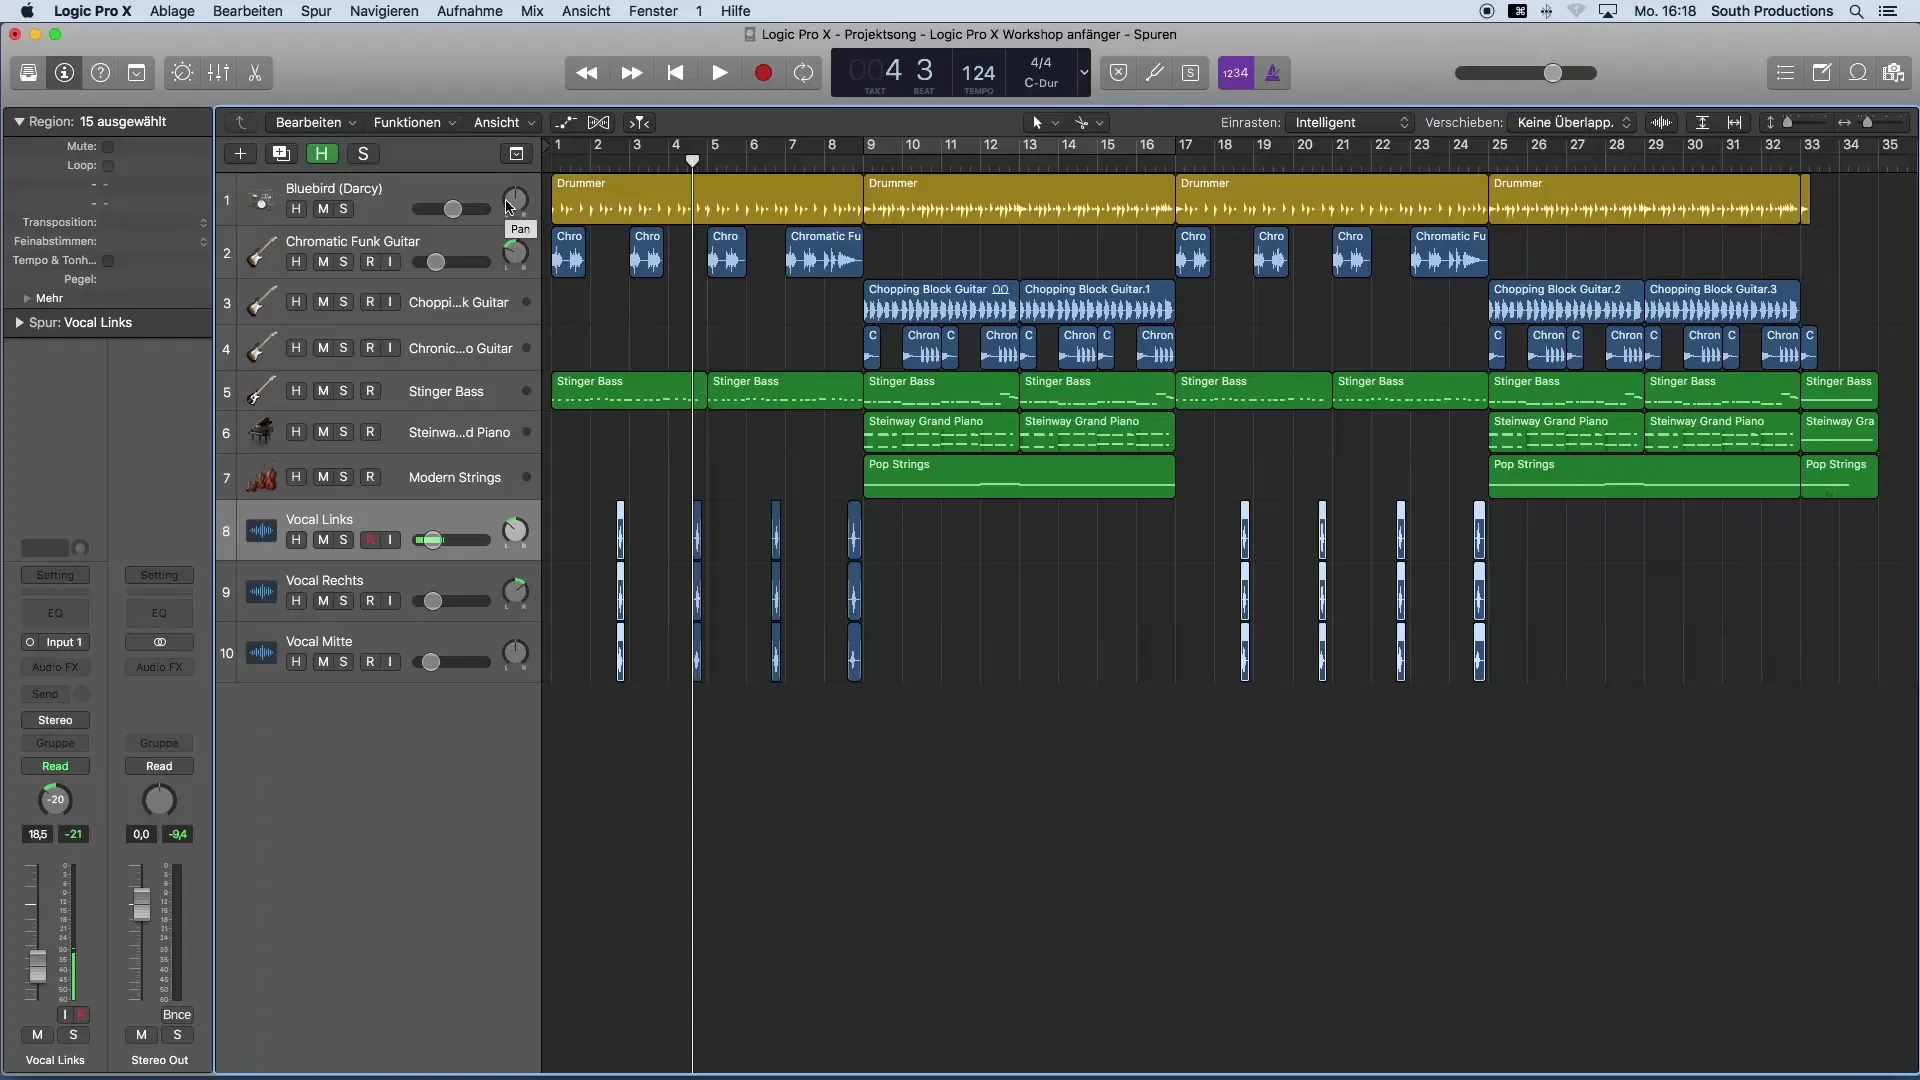Start recording with the red Record button
The image size is (1920, 1080).
(x=763, y=73)
